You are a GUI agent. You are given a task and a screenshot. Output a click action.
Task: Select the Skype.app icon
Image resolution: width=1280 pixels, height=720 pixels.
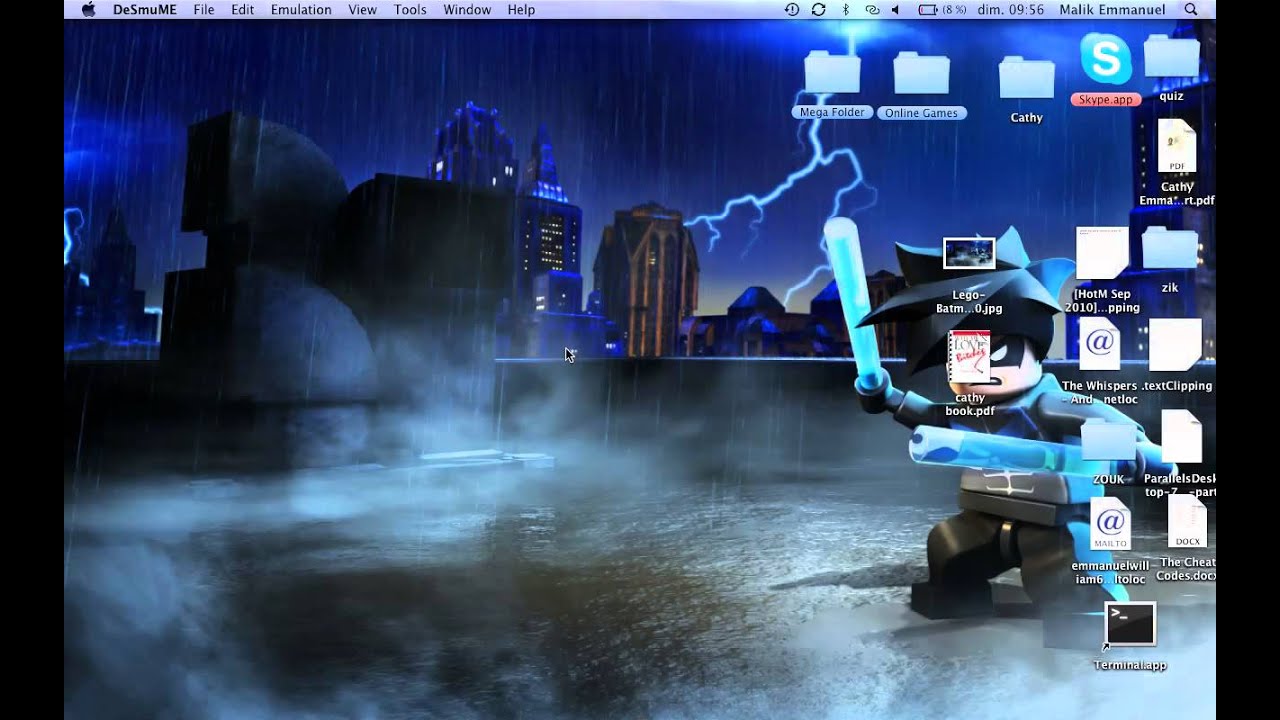[1106, 58]
